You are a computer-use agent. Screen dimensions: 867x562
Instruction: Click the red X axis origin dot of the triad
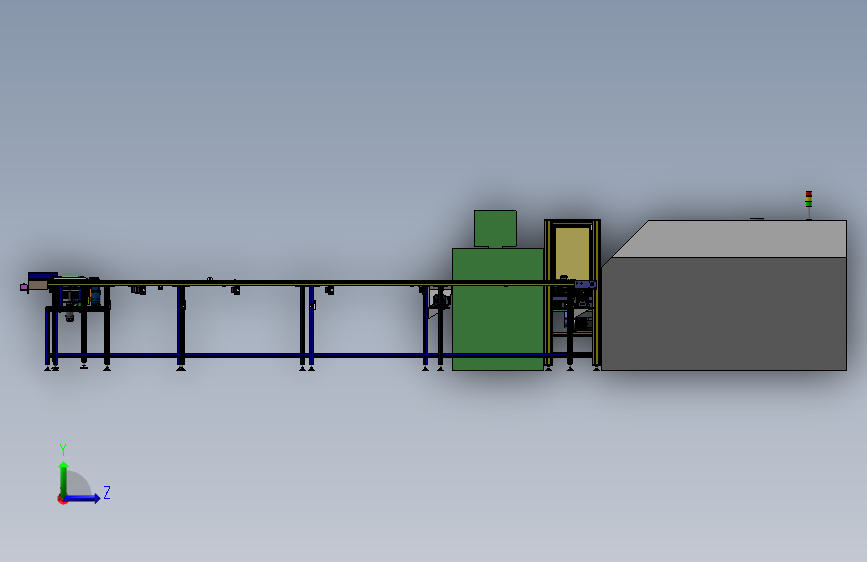click(62, 499)
